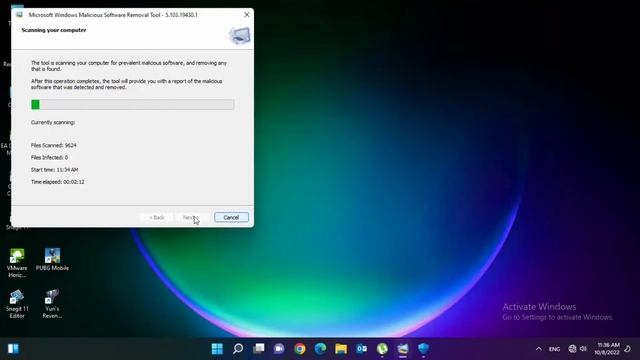This screenshot has width=640, height=360.
Task: Click the ENG language indicator
Action: click(554, 349)
